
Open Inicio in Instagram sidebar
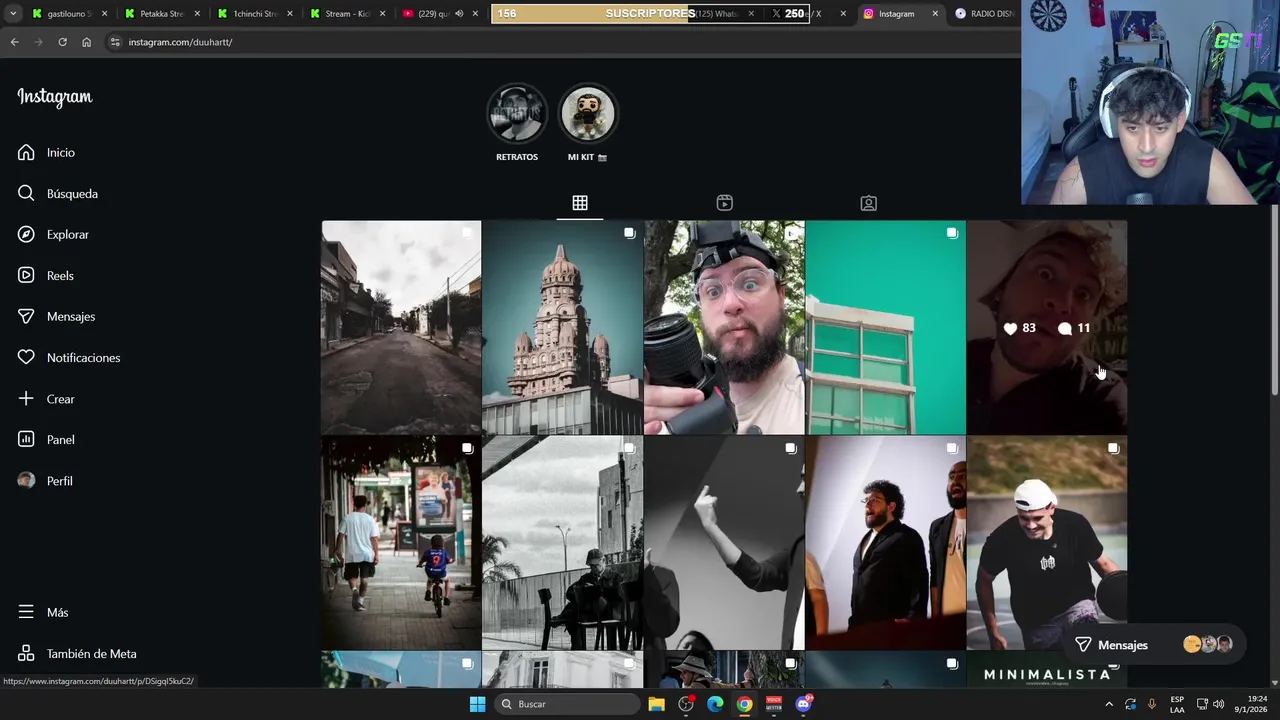point(46,152)
